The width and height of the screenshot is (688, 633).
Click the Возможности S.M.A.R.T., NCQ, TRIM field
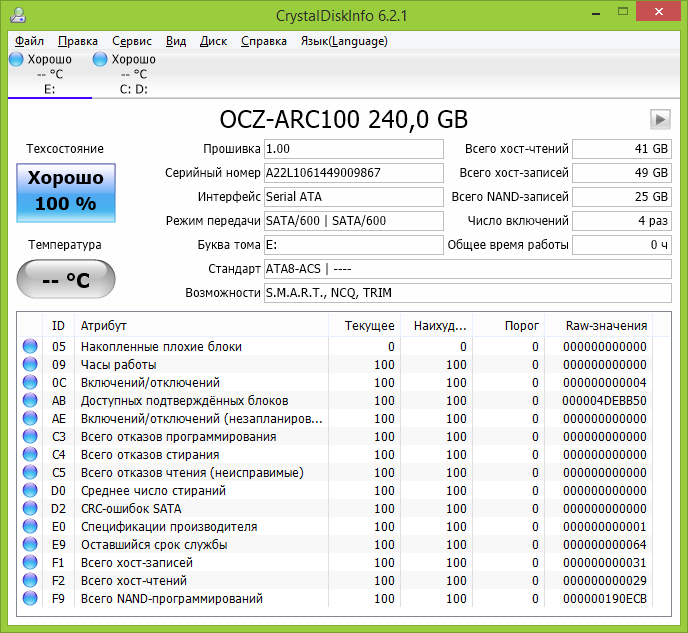468,293
